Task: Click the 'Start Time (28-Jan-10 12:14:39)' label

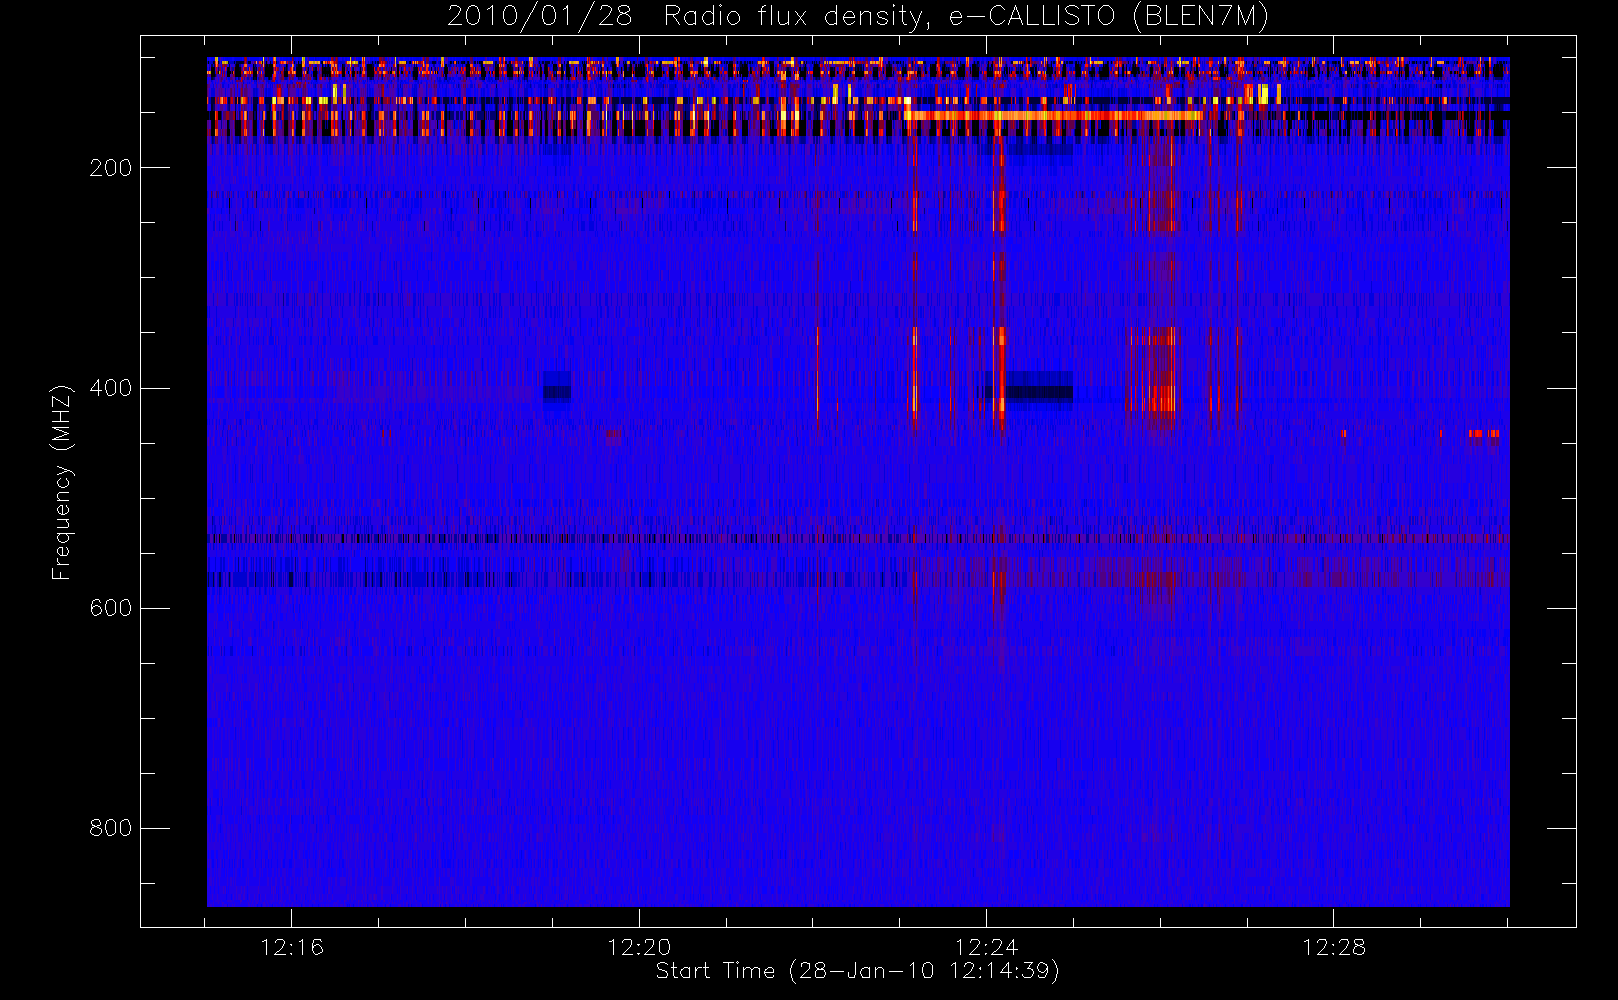Action: [x=857, y=971]
